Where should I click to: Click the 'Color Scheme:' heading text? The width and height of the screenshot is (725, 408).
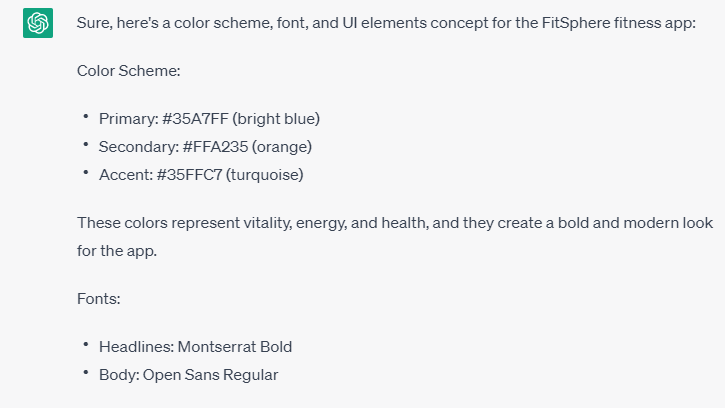tap(129, 71)
